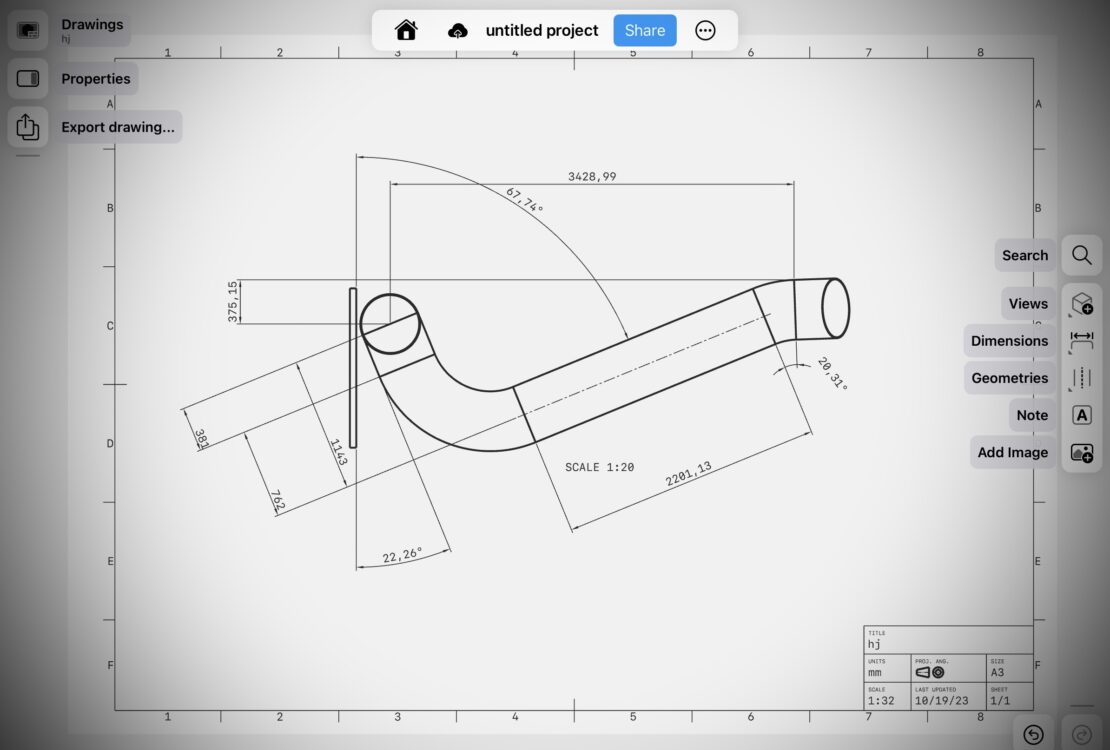Go to home screen via house icon

pyautogui.click(x=406, y=30)
